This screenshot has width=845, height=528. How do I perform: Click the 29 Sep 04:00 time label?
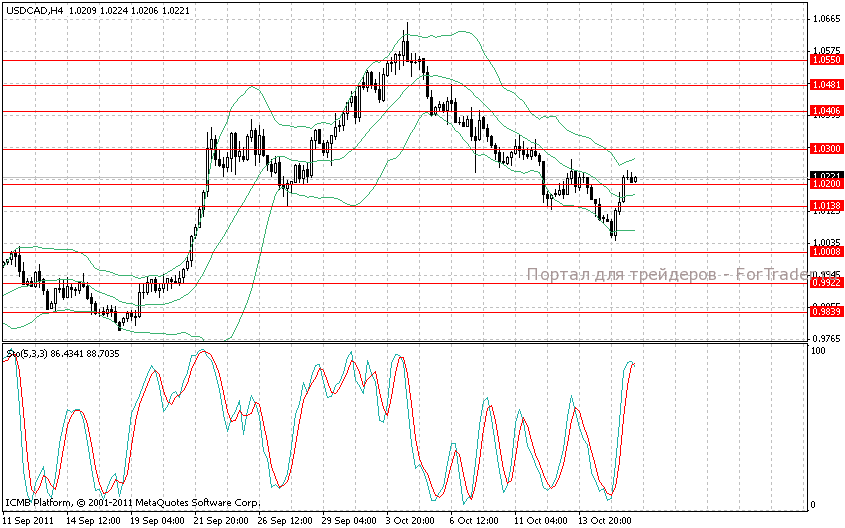point(349,520)
